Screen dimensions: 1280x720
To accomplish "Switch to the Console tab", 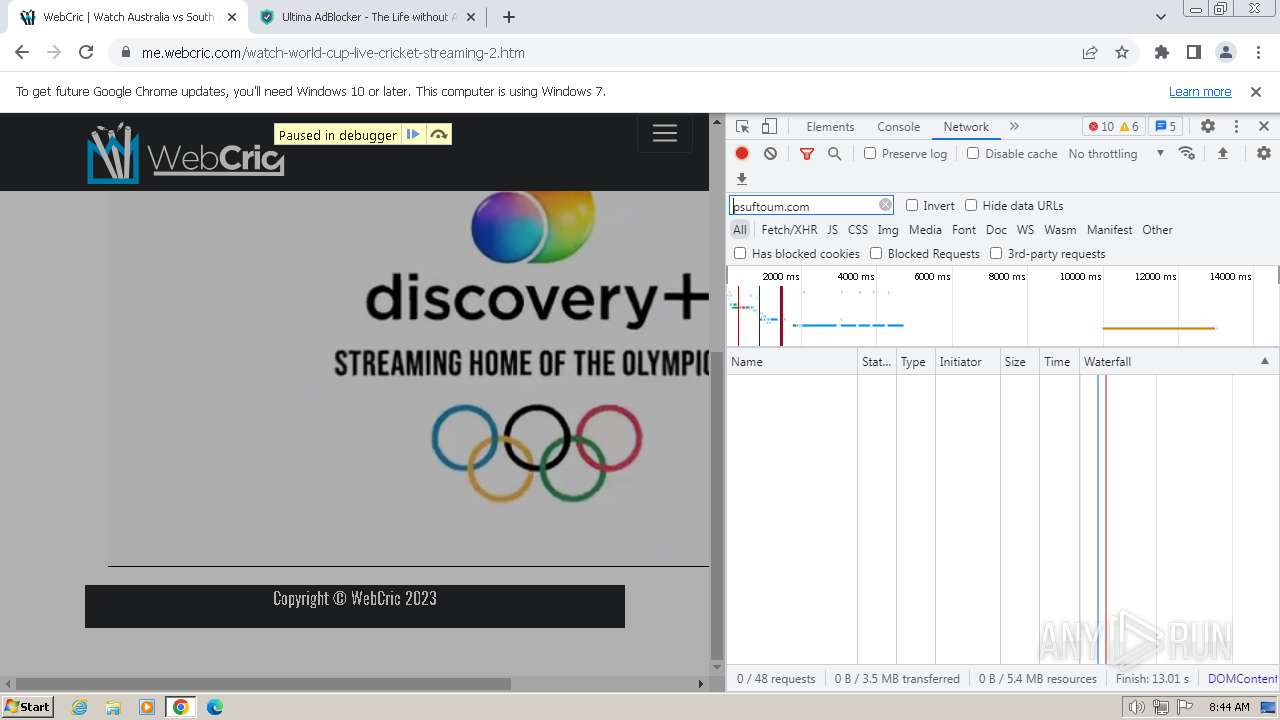I will (x=898, y=126).
